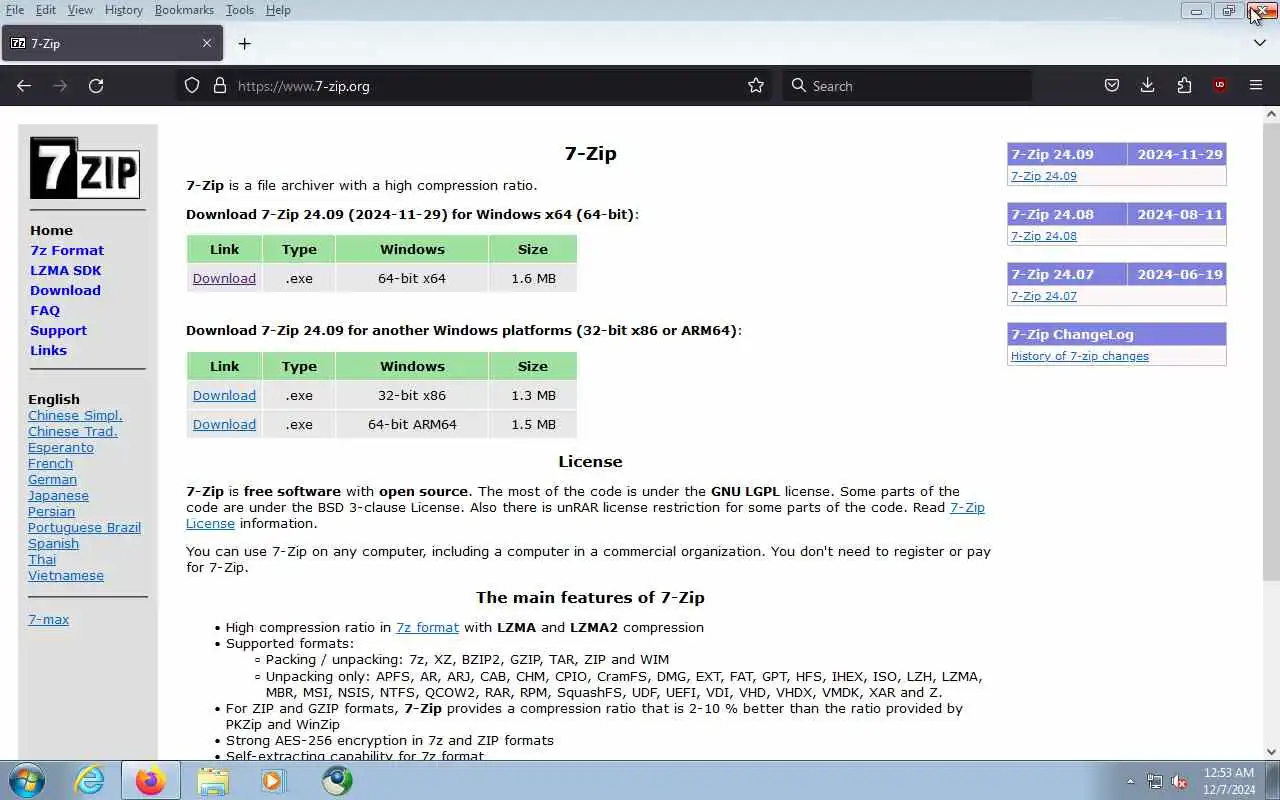The image size is (1280, 800).
Task: Switch language to Portuguese Brazil
Action: pyautogui.click(x=84, y=527)
